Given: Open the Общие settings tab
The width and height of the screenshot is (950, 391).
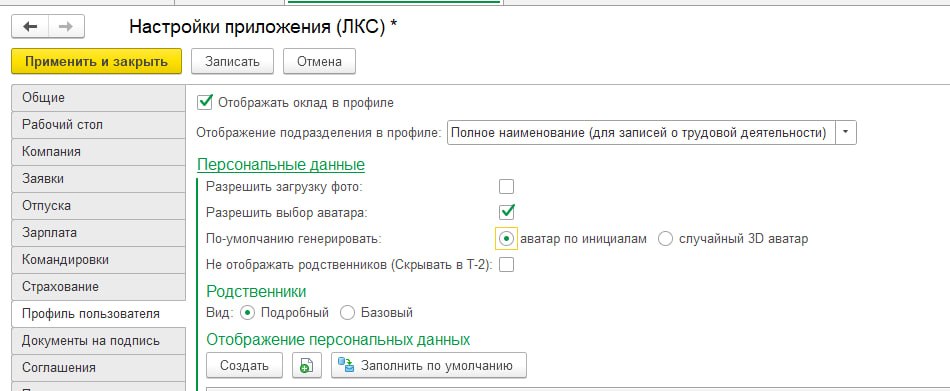Looking at the screenshot, I should [98, 98].
